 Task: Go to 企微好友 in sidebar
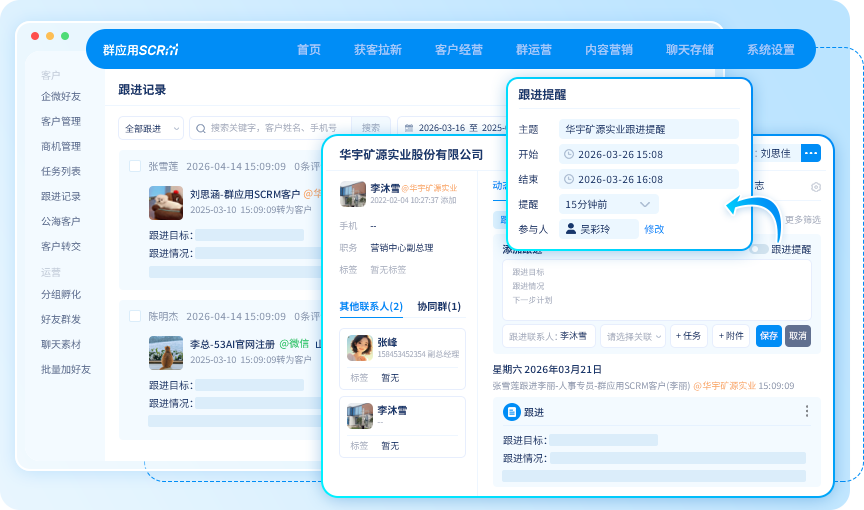pyautogui.click(x=61, y=96)
